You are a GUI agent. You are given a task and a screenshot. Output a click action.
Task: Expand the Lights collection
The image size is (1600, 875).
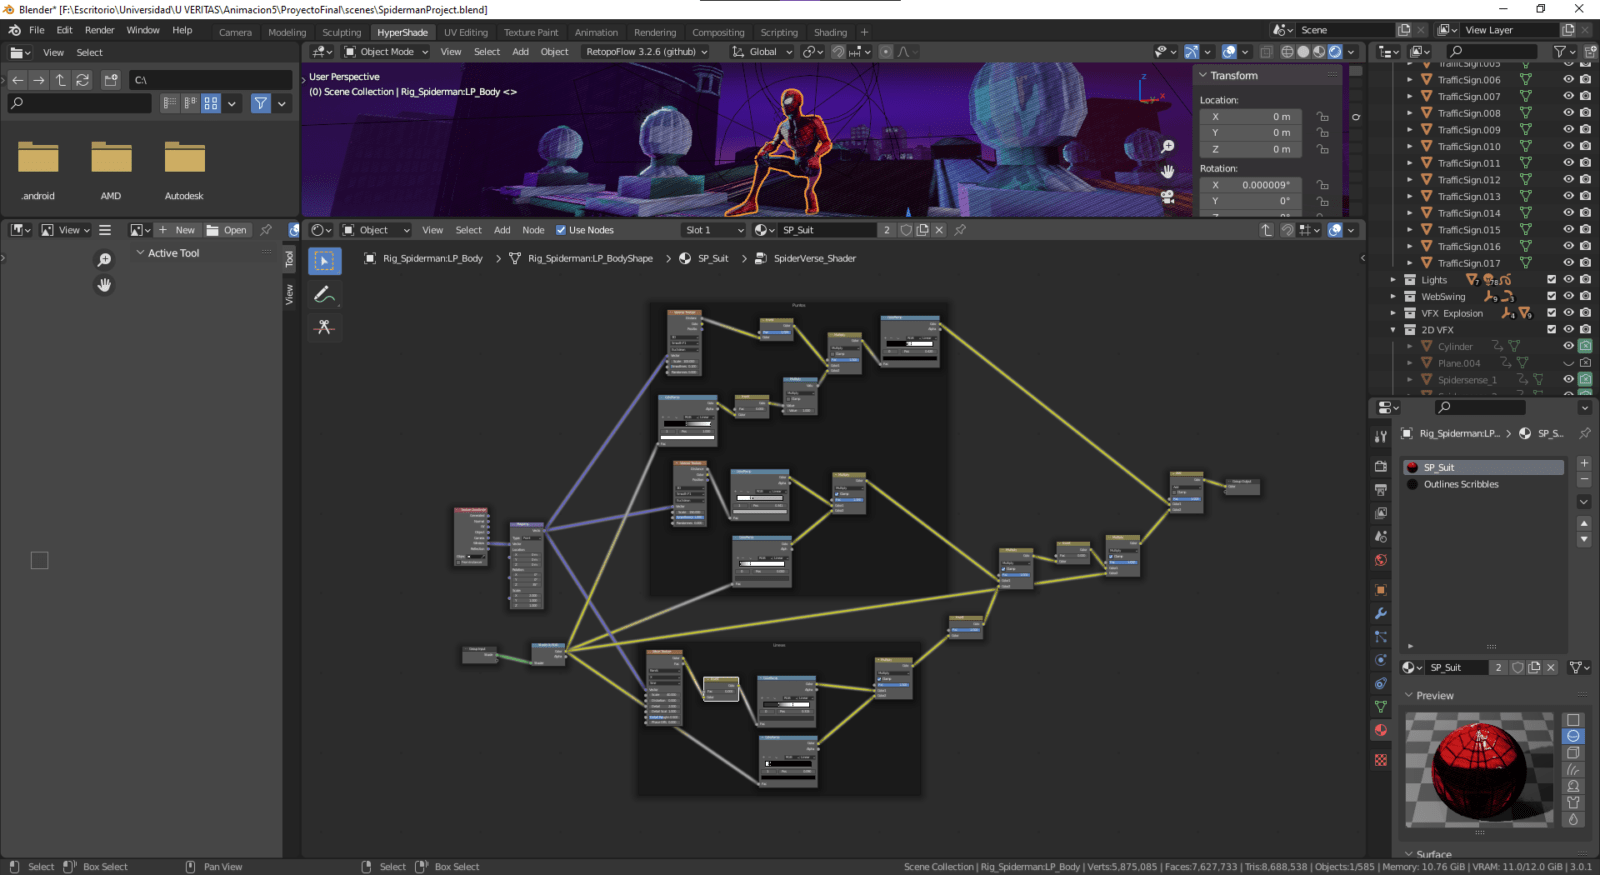click(x=1393, y=280)
